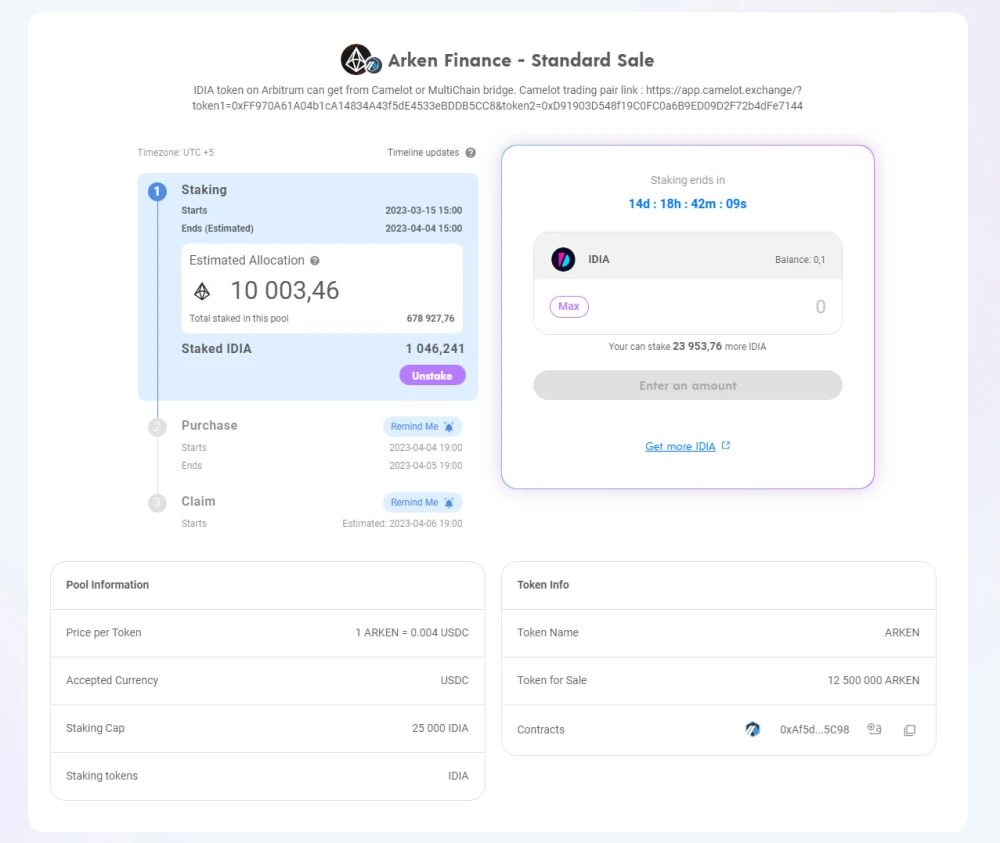This screenshot has height=843, width=1000.
Task: Click the Timeline updates label
Action: click(x=423, y=152)
